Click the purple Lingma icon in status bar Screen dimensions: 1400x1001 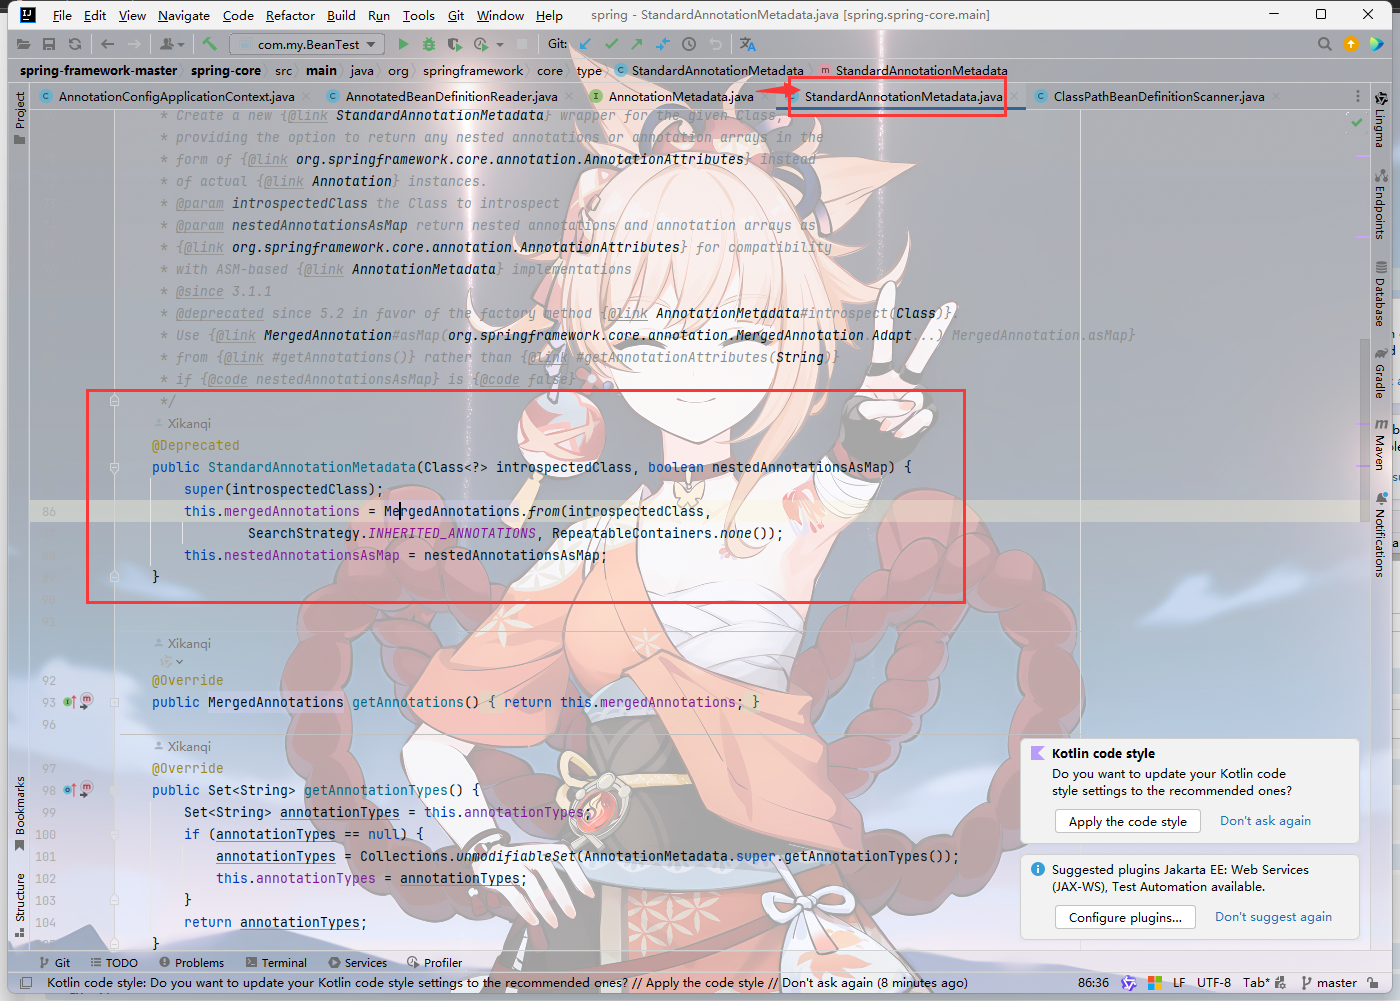pyautogui.click(x=1129, y=983)
